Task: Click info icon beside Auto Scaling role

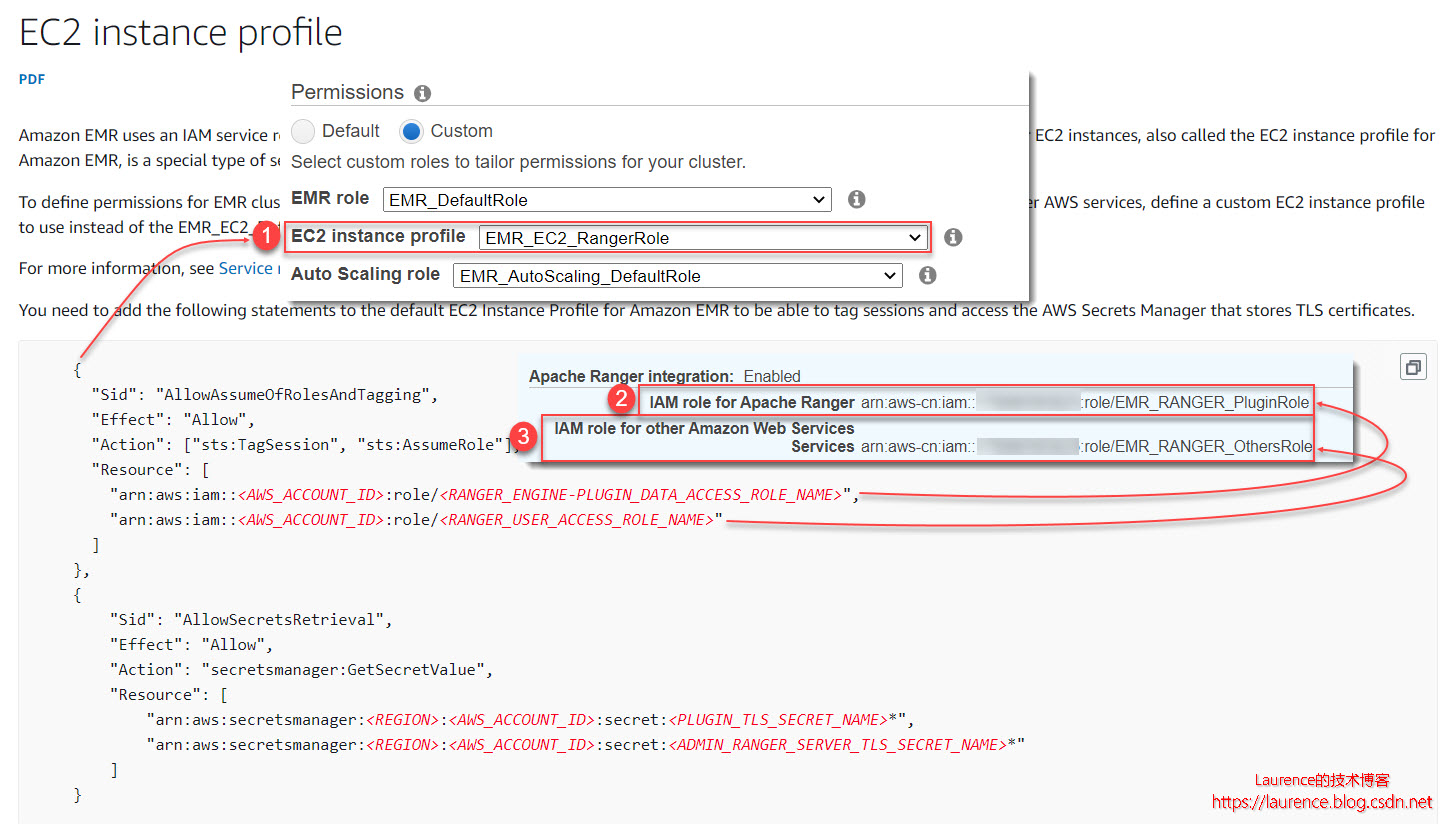Action: (928, 275)
